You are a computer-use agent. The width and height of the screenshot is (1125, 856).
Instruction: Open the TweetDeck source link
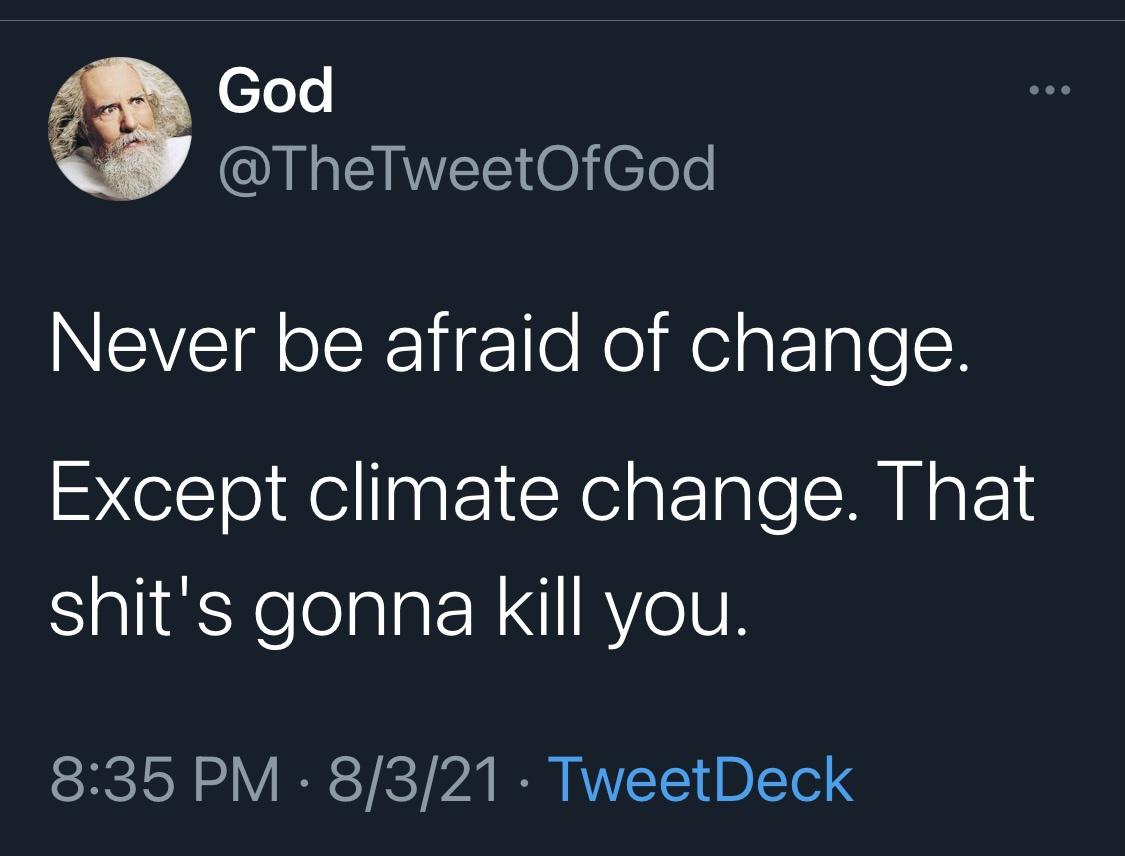click(x=701, y=781)
